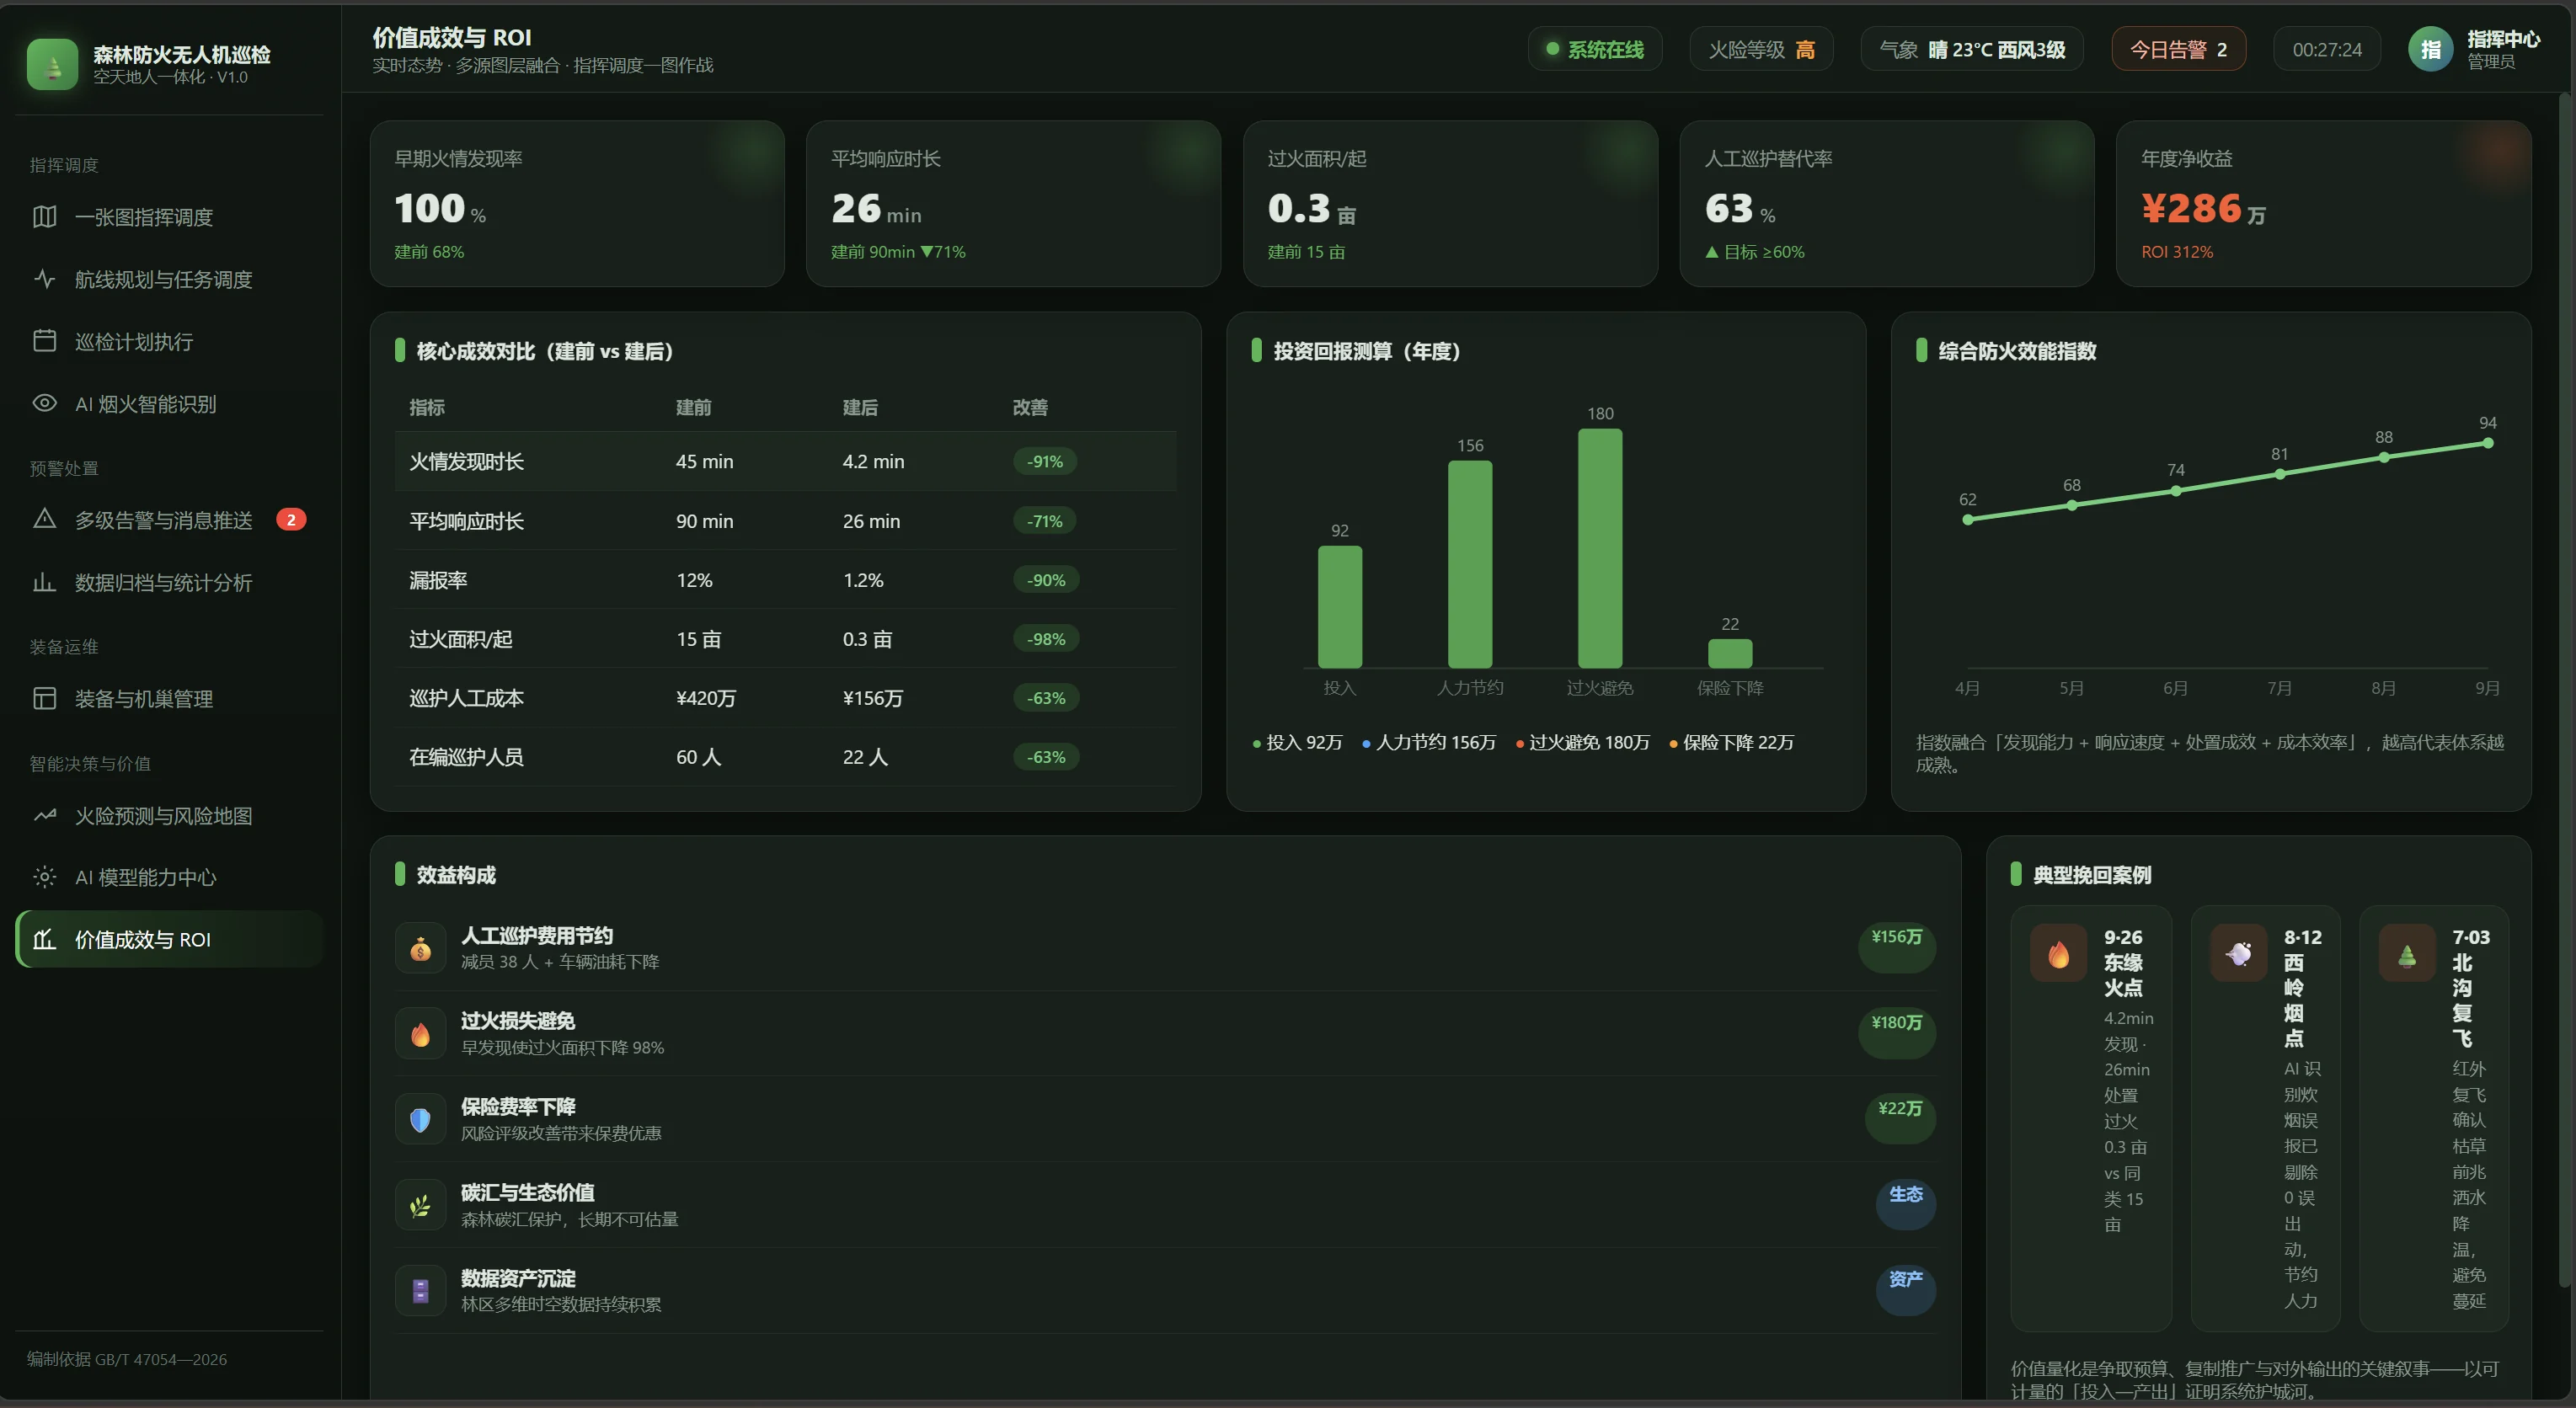This screenshot has height=1408, width=2576.
Task: Click the 气象 晴 23°C weather pill
Action: pyautogui.click(x=1972, y=49)
